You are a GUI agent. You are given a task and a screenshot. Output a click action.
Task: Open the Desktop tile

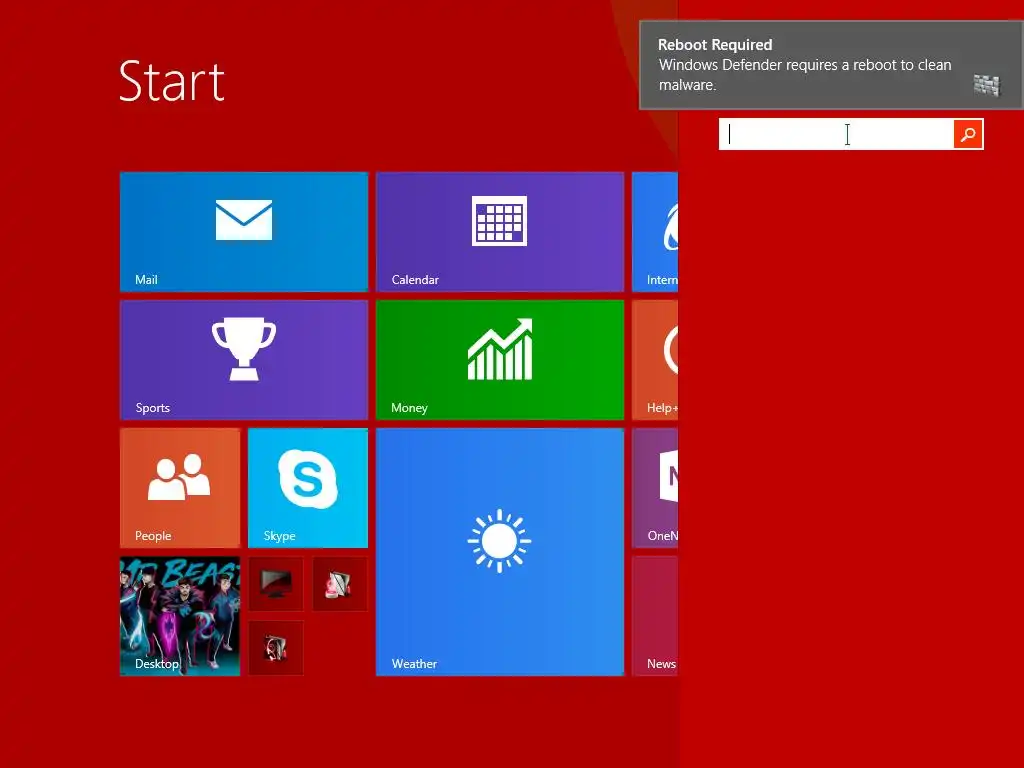(180, 615)
